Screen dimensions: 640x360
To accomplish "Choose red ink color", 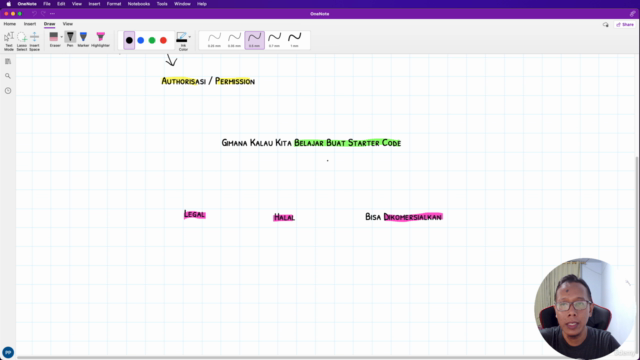I will pos(163,40).
